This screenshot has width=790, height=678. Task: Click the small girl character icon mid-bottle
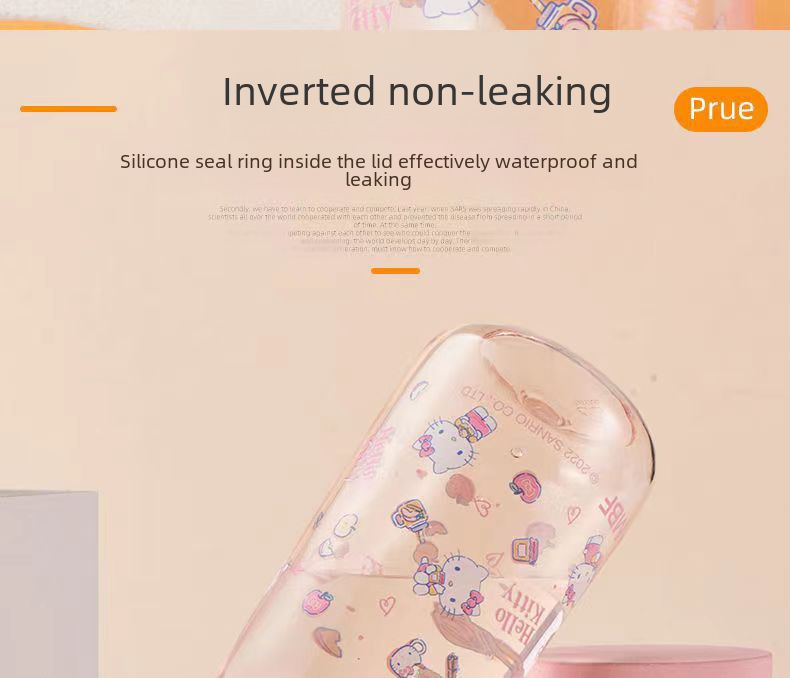tap(409, 514)
